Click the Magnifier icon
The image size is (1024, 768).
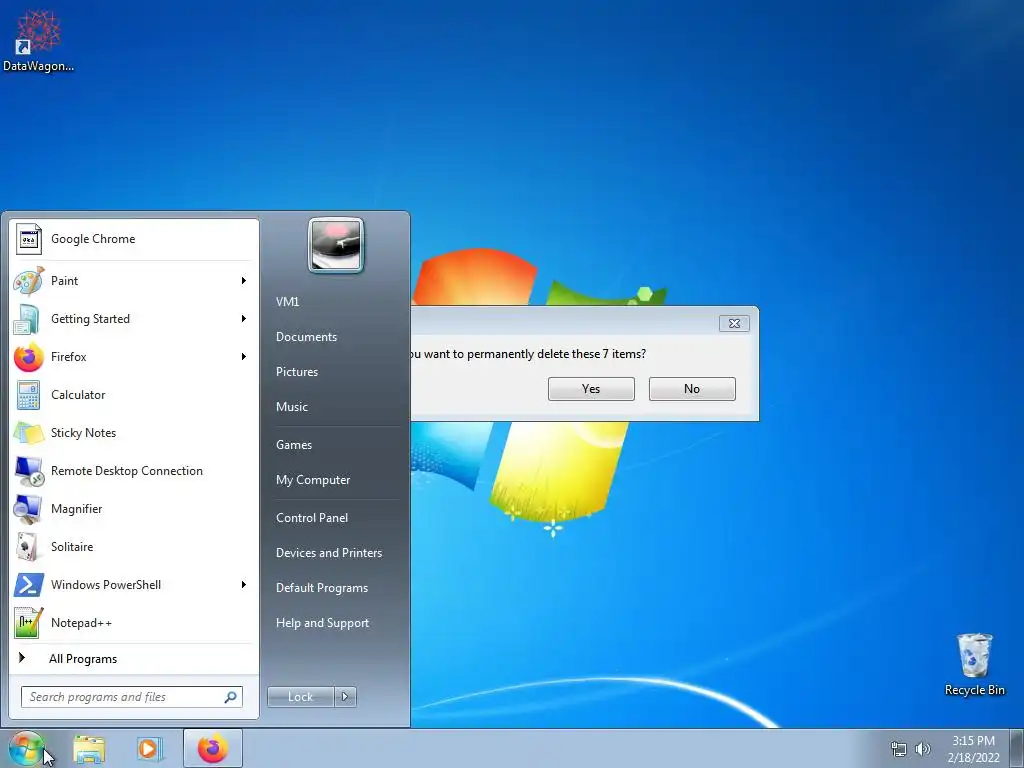pyautogui.click(x=28, y=509)
